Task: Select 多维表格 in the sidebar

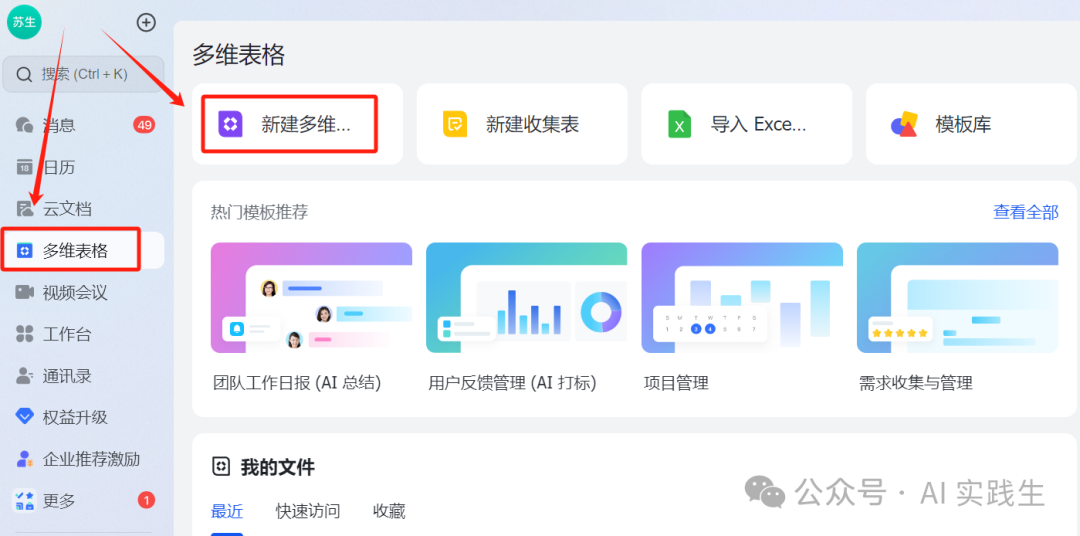Action: [75, 251]
